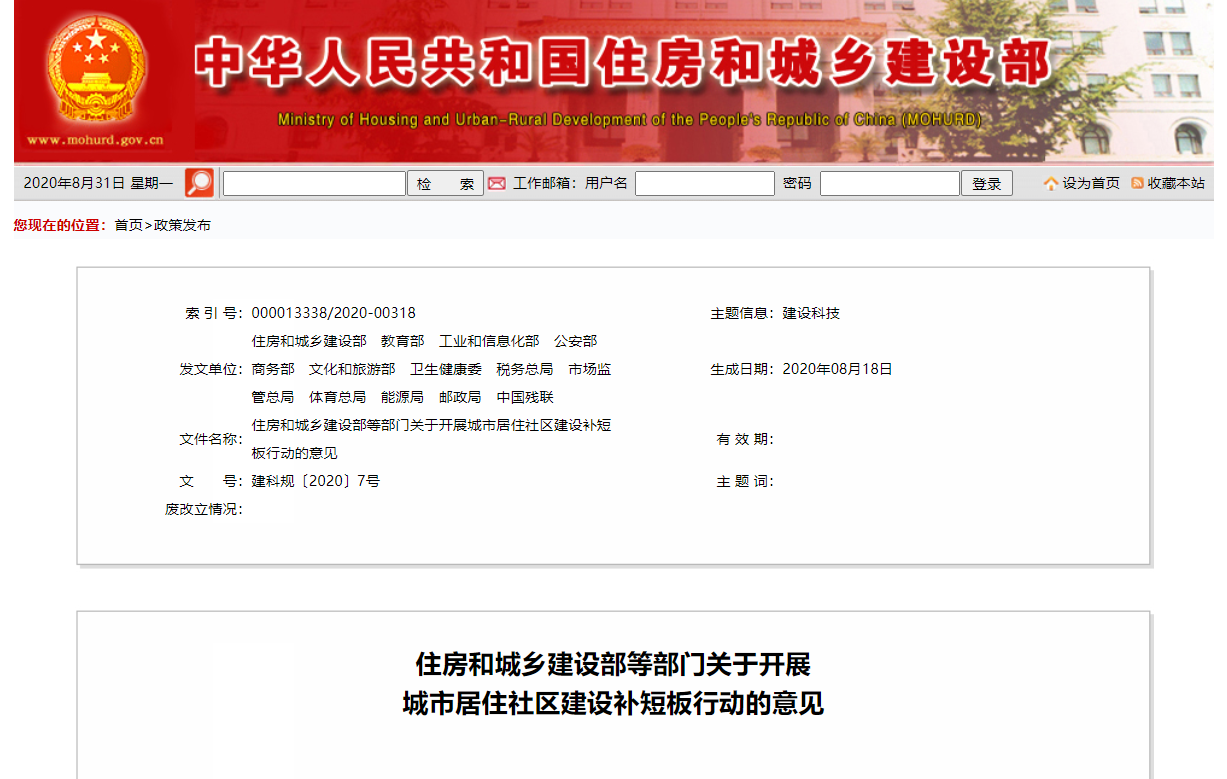Viewport: 1227px width, 779px height.
Task: Click issuing unit 工业和信息化部
Action: coord(489,341)
